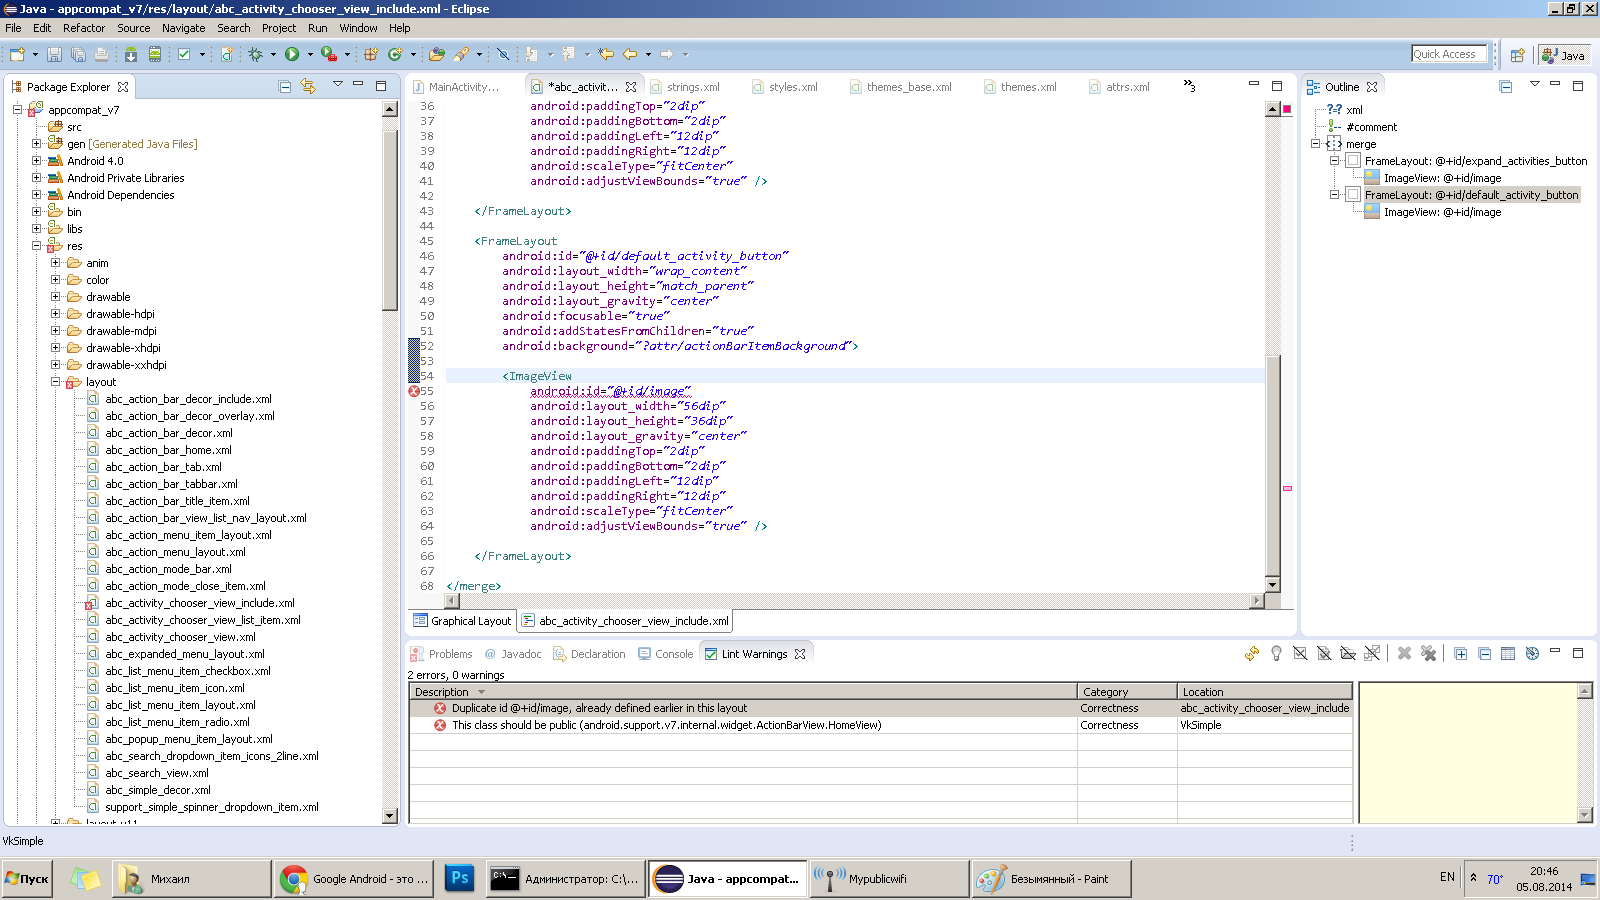1600x900 pixels.
Task: Expand the anim folder
Action: (x=56, y=263)
